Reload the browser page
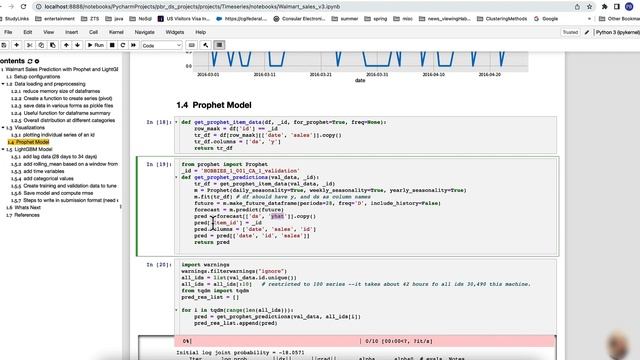The width and height of the screenshot is (640, 360). click(x=23, y=7)
